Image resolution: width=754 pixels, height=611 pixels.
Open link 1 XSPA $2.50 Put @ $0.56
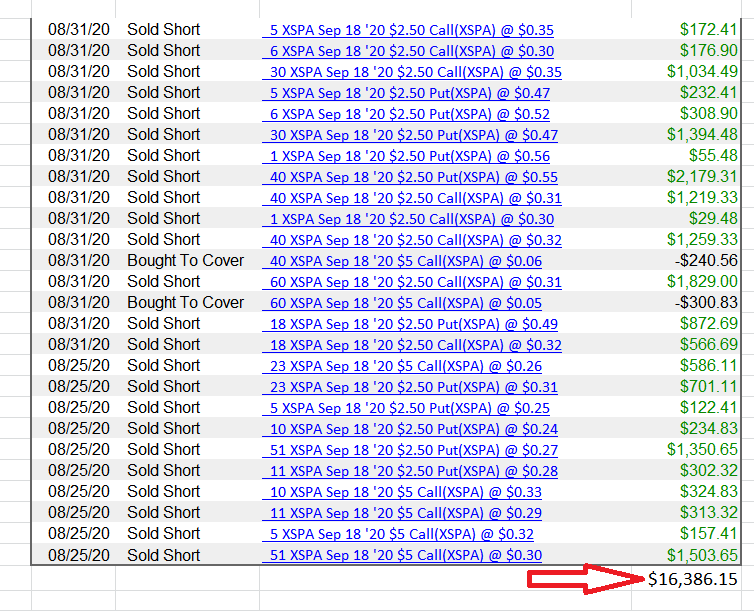click(406, 156)
